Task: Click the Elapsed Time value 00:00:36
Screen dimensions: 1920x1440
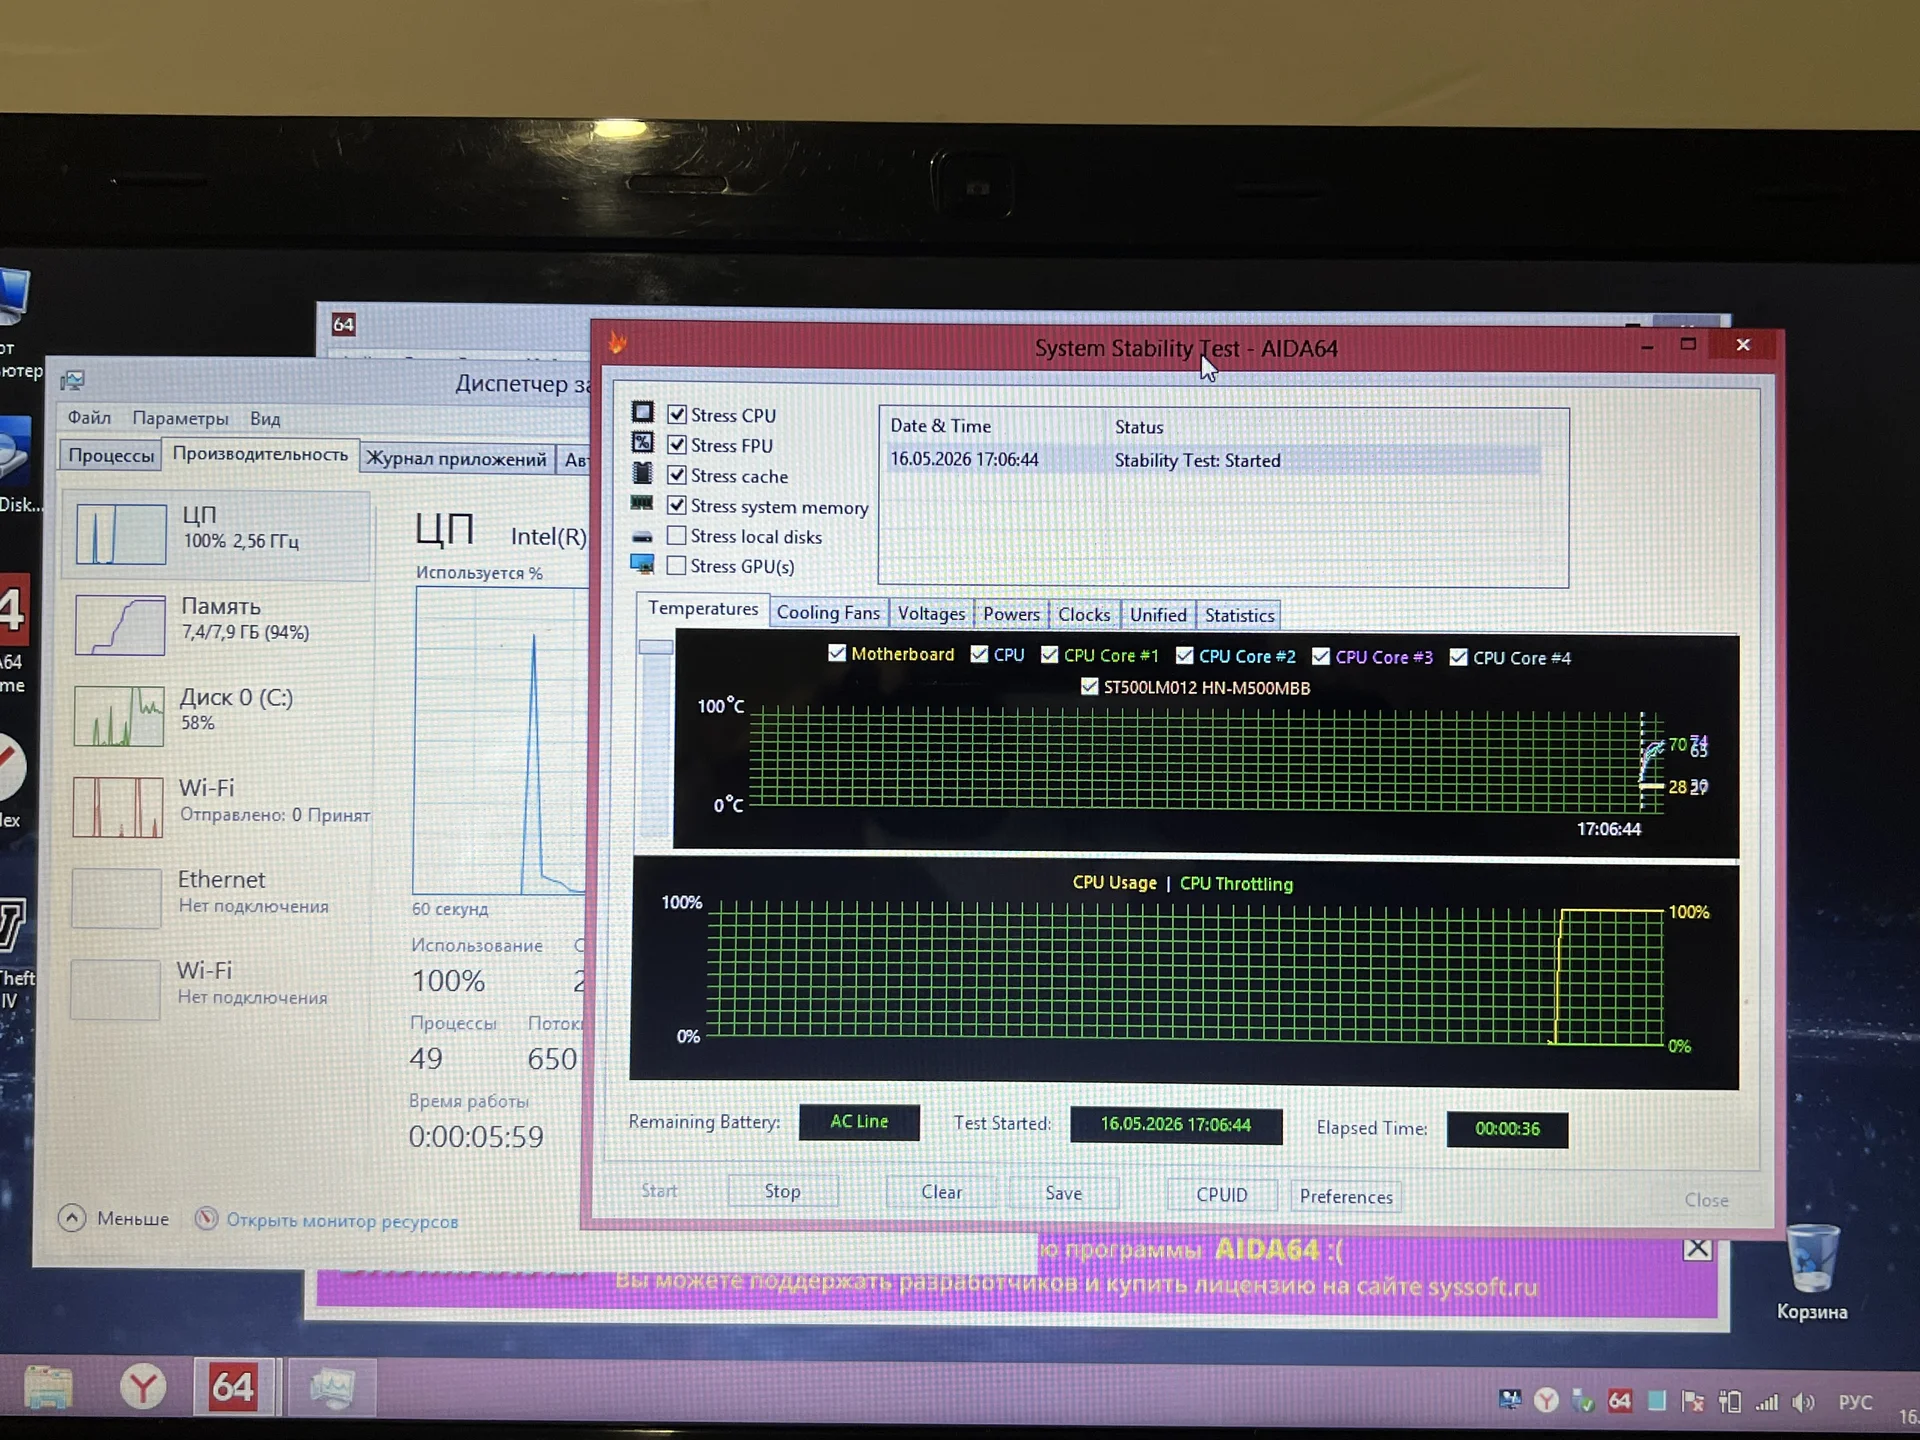Action: [1507, 1129]
